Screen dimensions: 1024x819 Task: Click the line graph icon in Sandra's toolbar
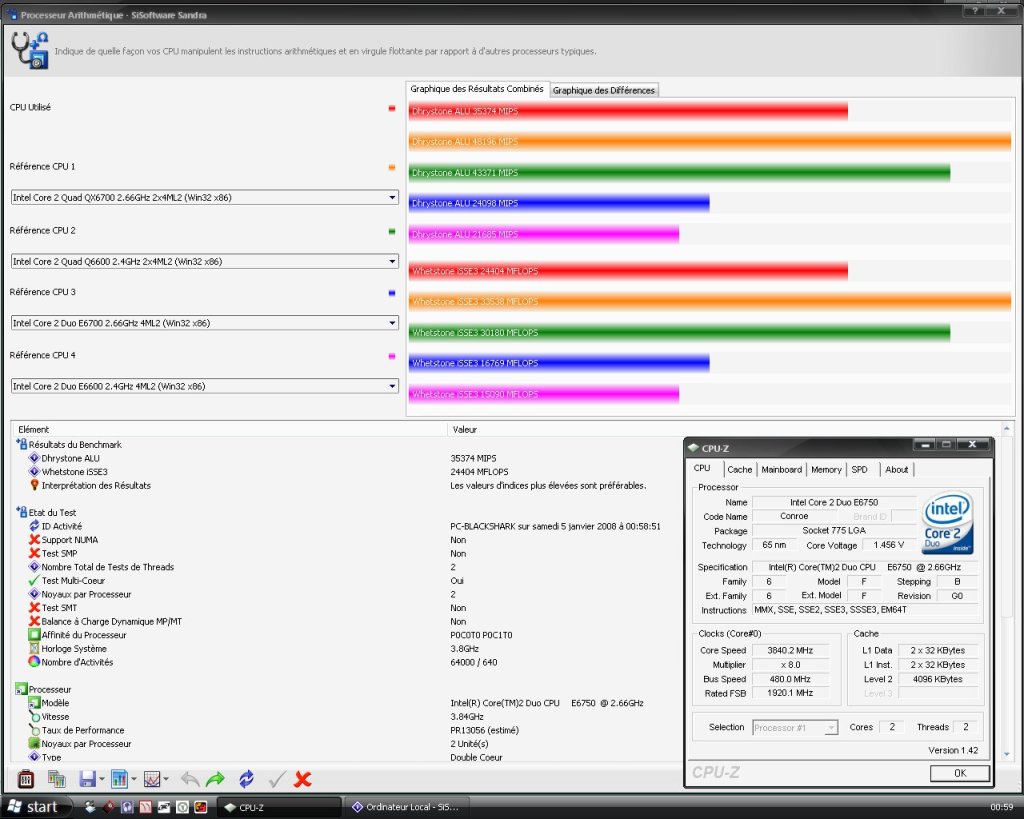click(152, 779)
